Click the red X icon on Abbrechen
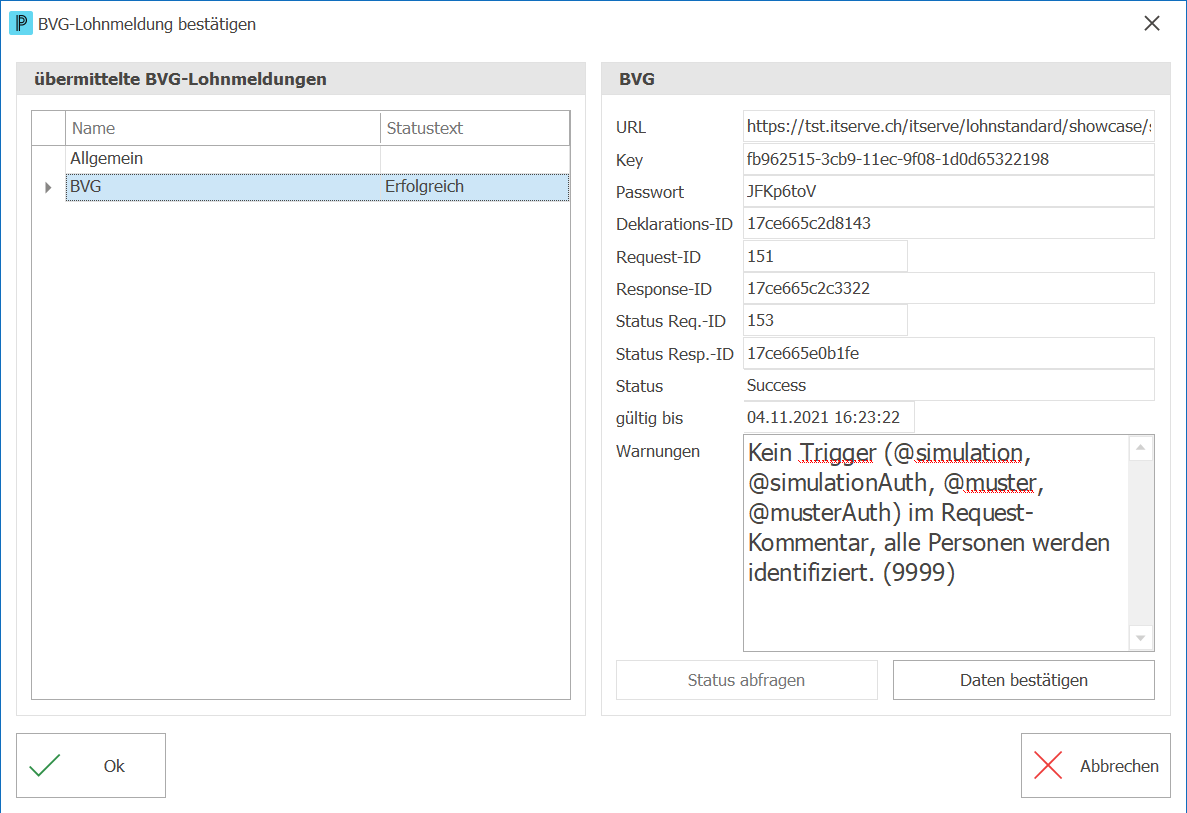The height and width of the screenshot is (813, 1187). (x=1048, y=765)
